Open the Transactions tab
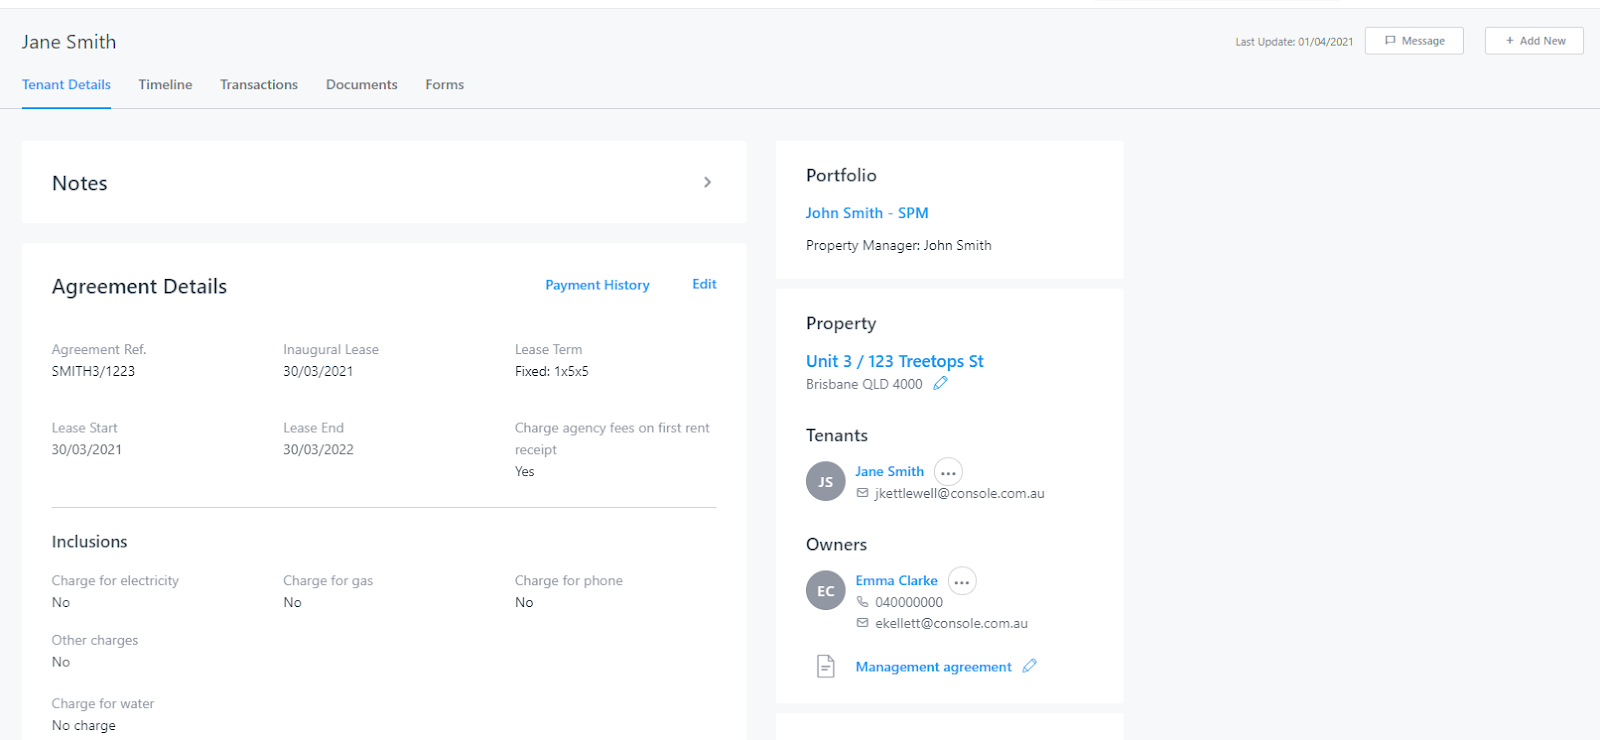This screenshot has height=740, width=1600. (259, 85)
